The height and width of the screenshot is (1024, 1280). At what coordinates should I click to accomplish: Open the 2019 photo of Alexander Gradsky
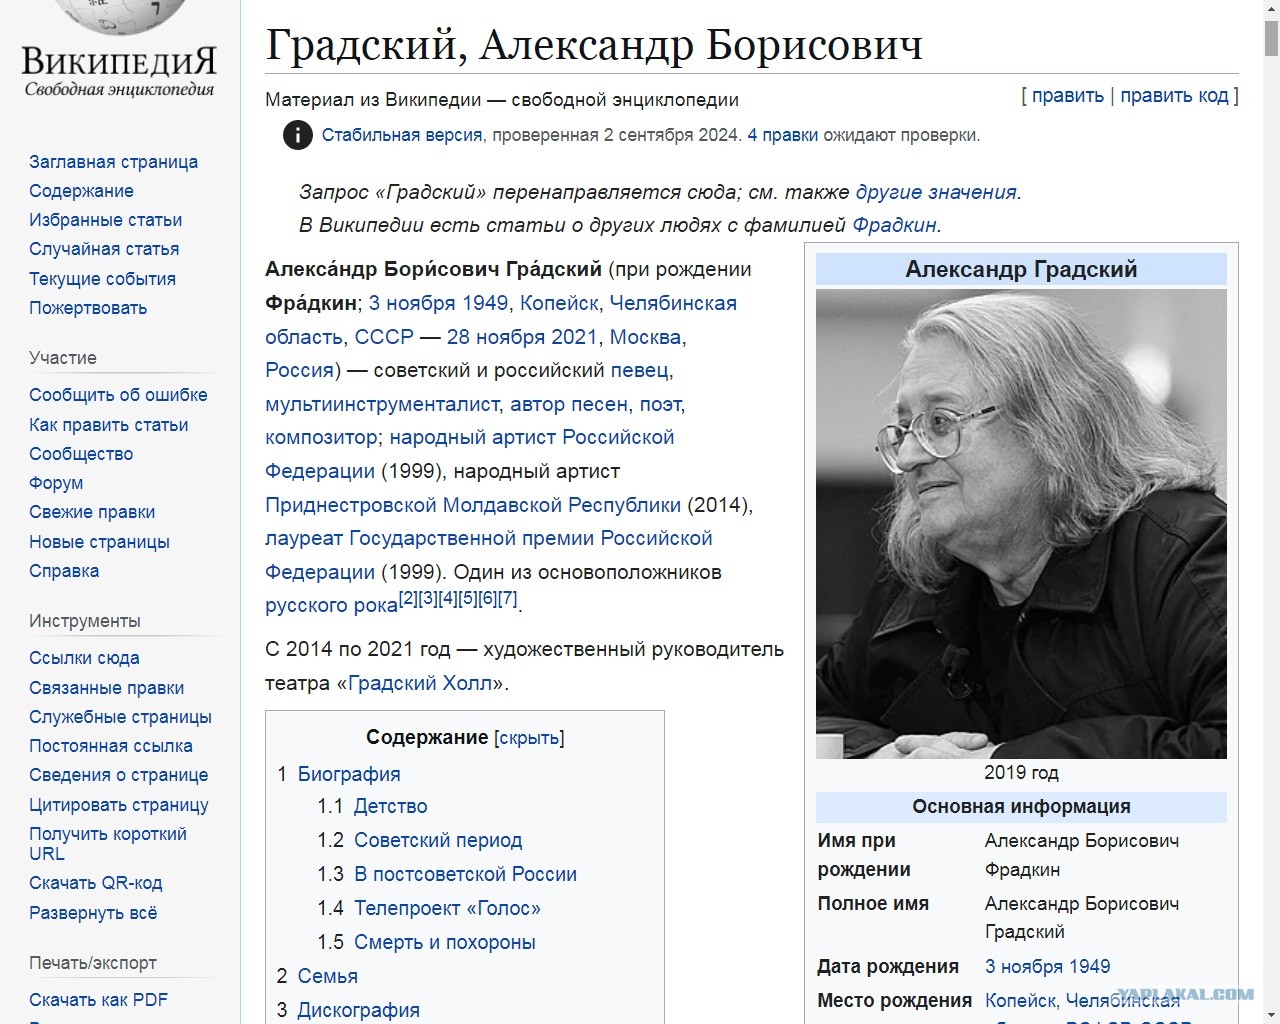tap(1021, 524)
